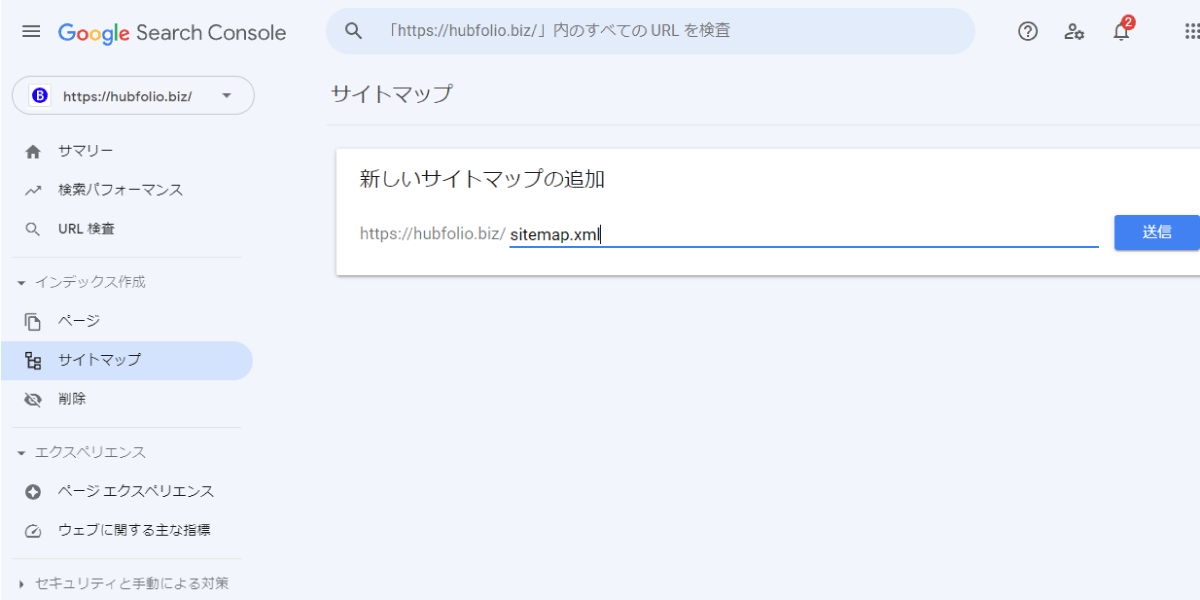Viewport: 1200px width, 600px height.
Task: Click the サイトマップ page title
Action: click(x=392, y=95)
